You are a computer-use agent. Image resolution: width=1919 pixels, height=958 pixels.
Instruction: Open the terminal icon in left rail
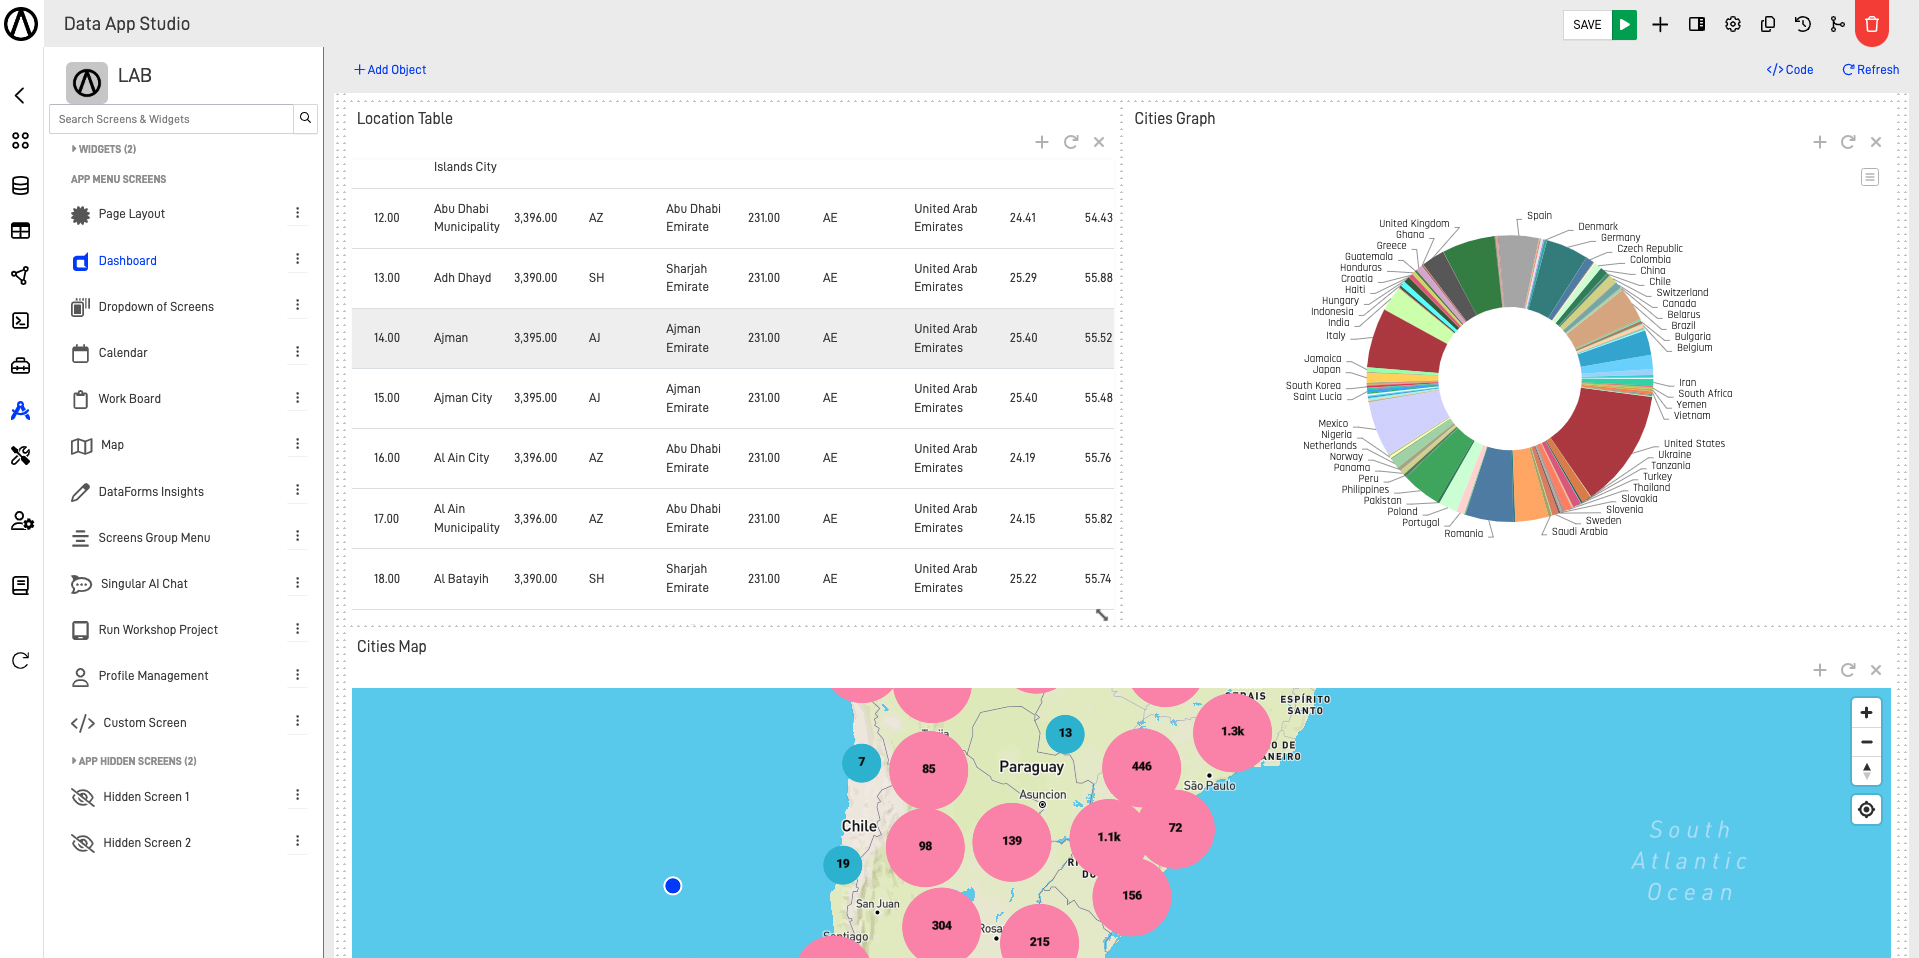[20, 321]
